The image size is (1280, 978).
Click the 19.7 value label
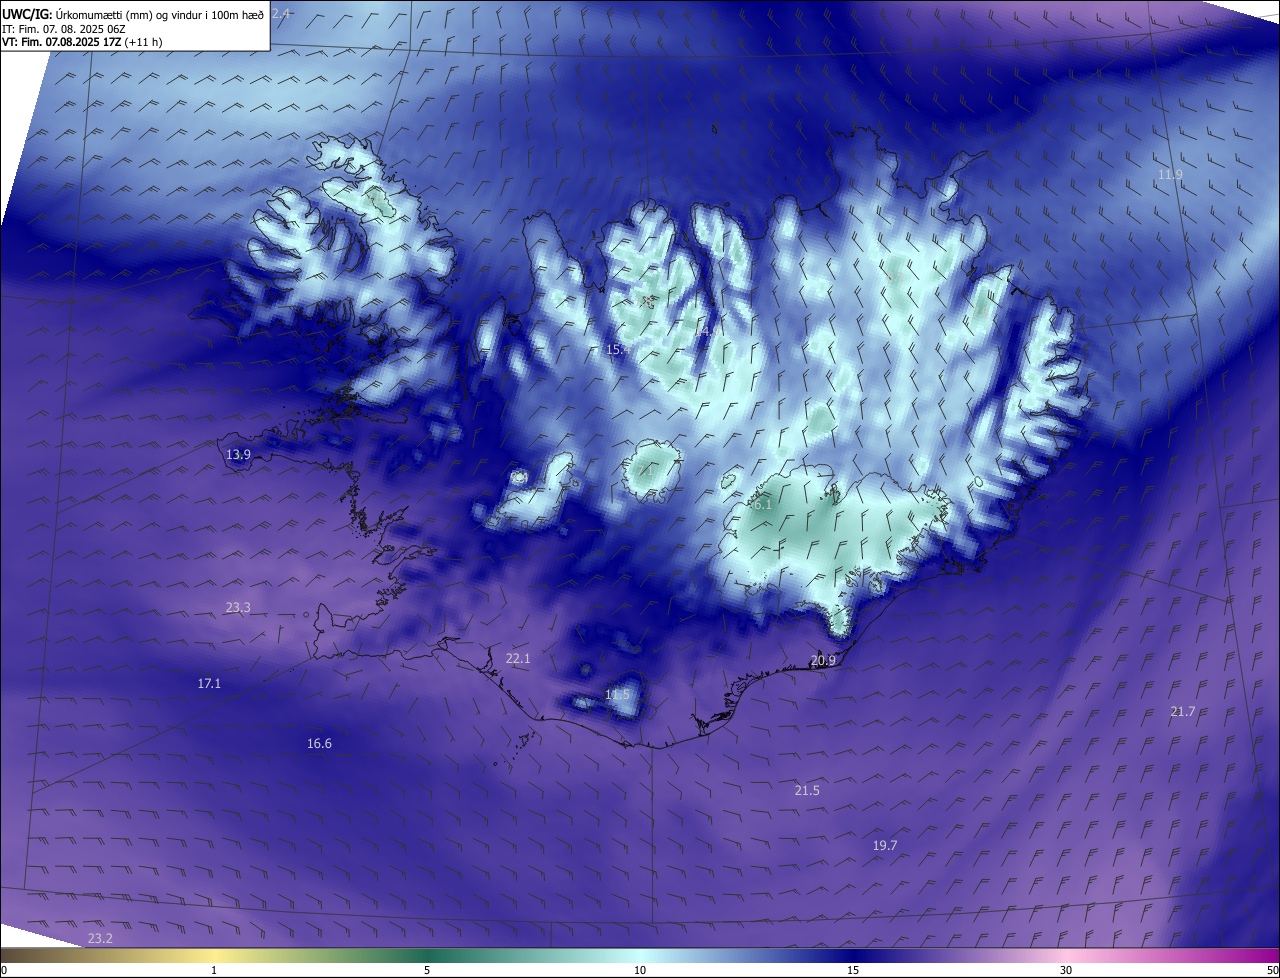click(x=885, y=845)
